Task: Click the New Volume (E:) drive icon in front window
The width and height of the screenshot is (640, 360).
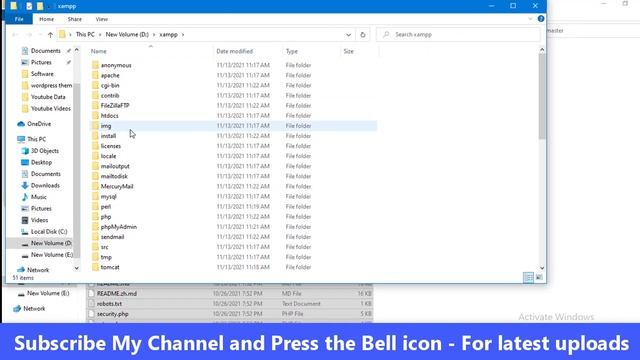Action: point(25,255)
